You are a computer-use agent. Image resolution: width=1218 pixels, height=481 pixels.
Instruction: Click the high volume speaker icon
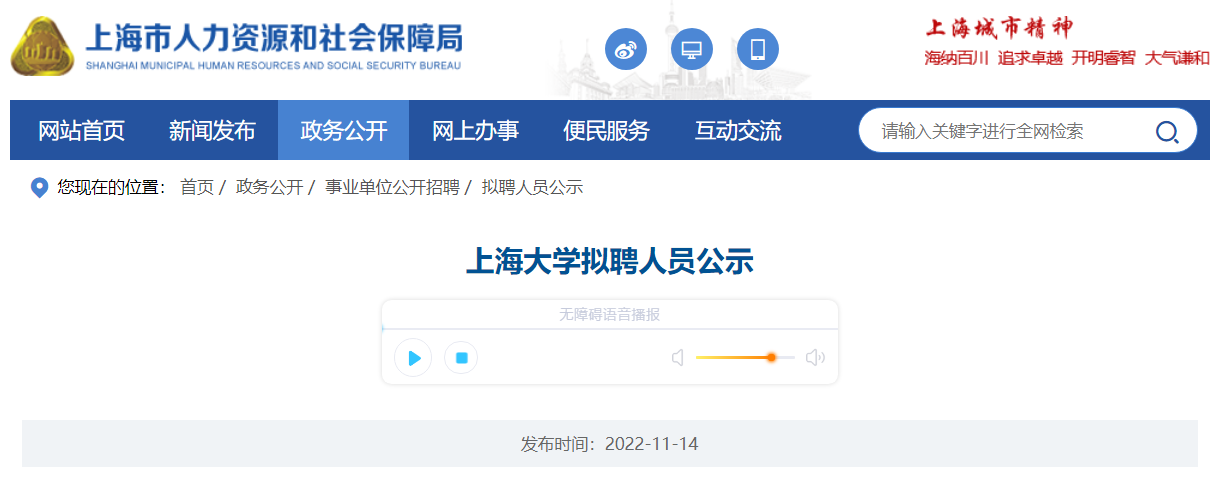[x=815, y=358]
